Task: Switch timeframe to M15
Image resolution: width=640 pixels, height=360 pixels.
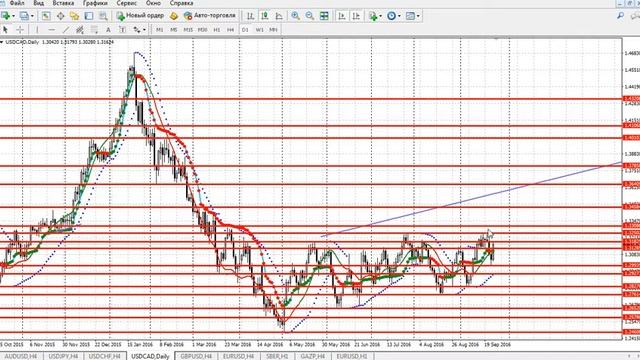Action: (x=188, y=29)
